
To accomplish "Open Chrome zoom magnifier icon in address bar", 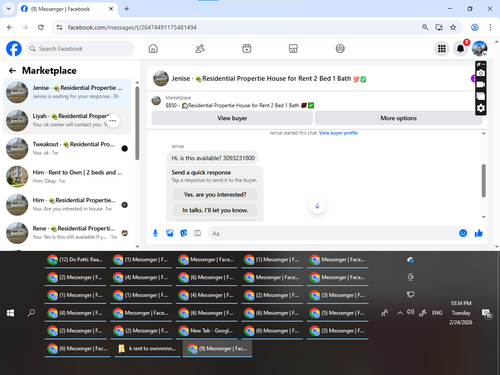I will (425, 27).
